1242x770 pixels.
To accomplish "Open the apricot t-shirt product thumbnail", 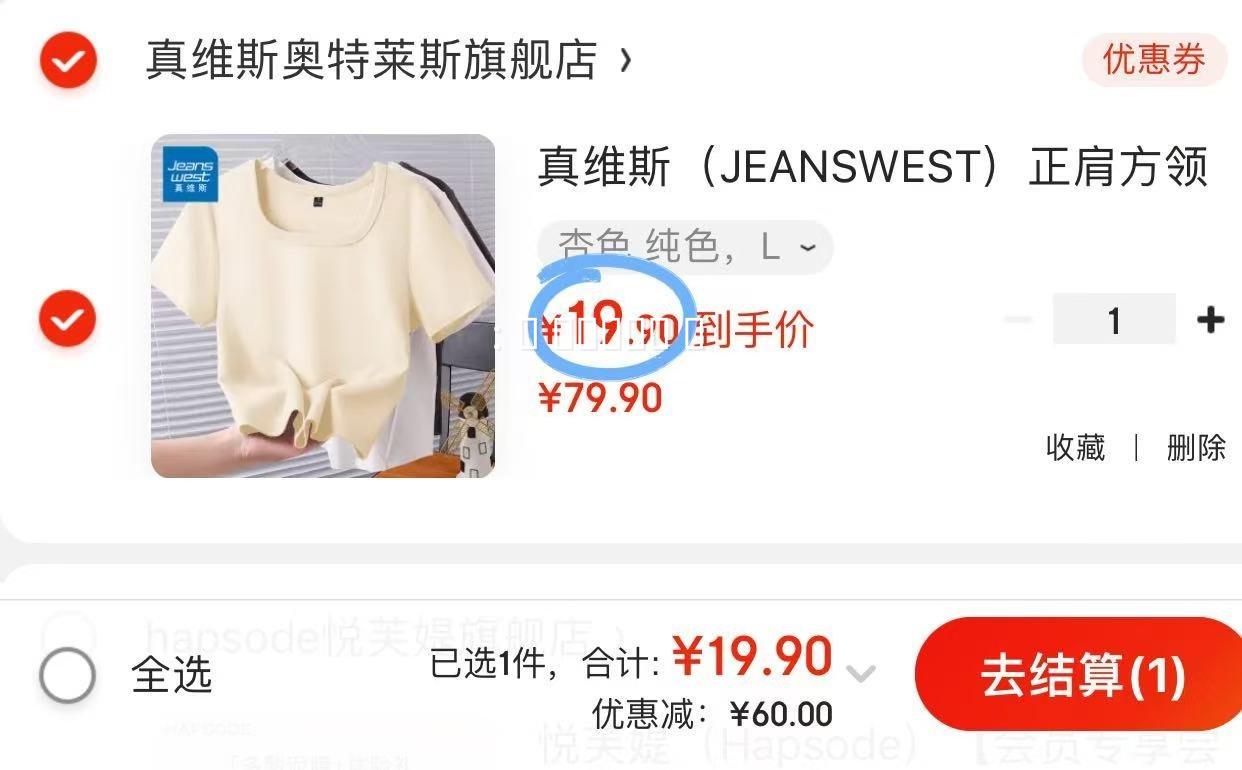I will point(323,306).
